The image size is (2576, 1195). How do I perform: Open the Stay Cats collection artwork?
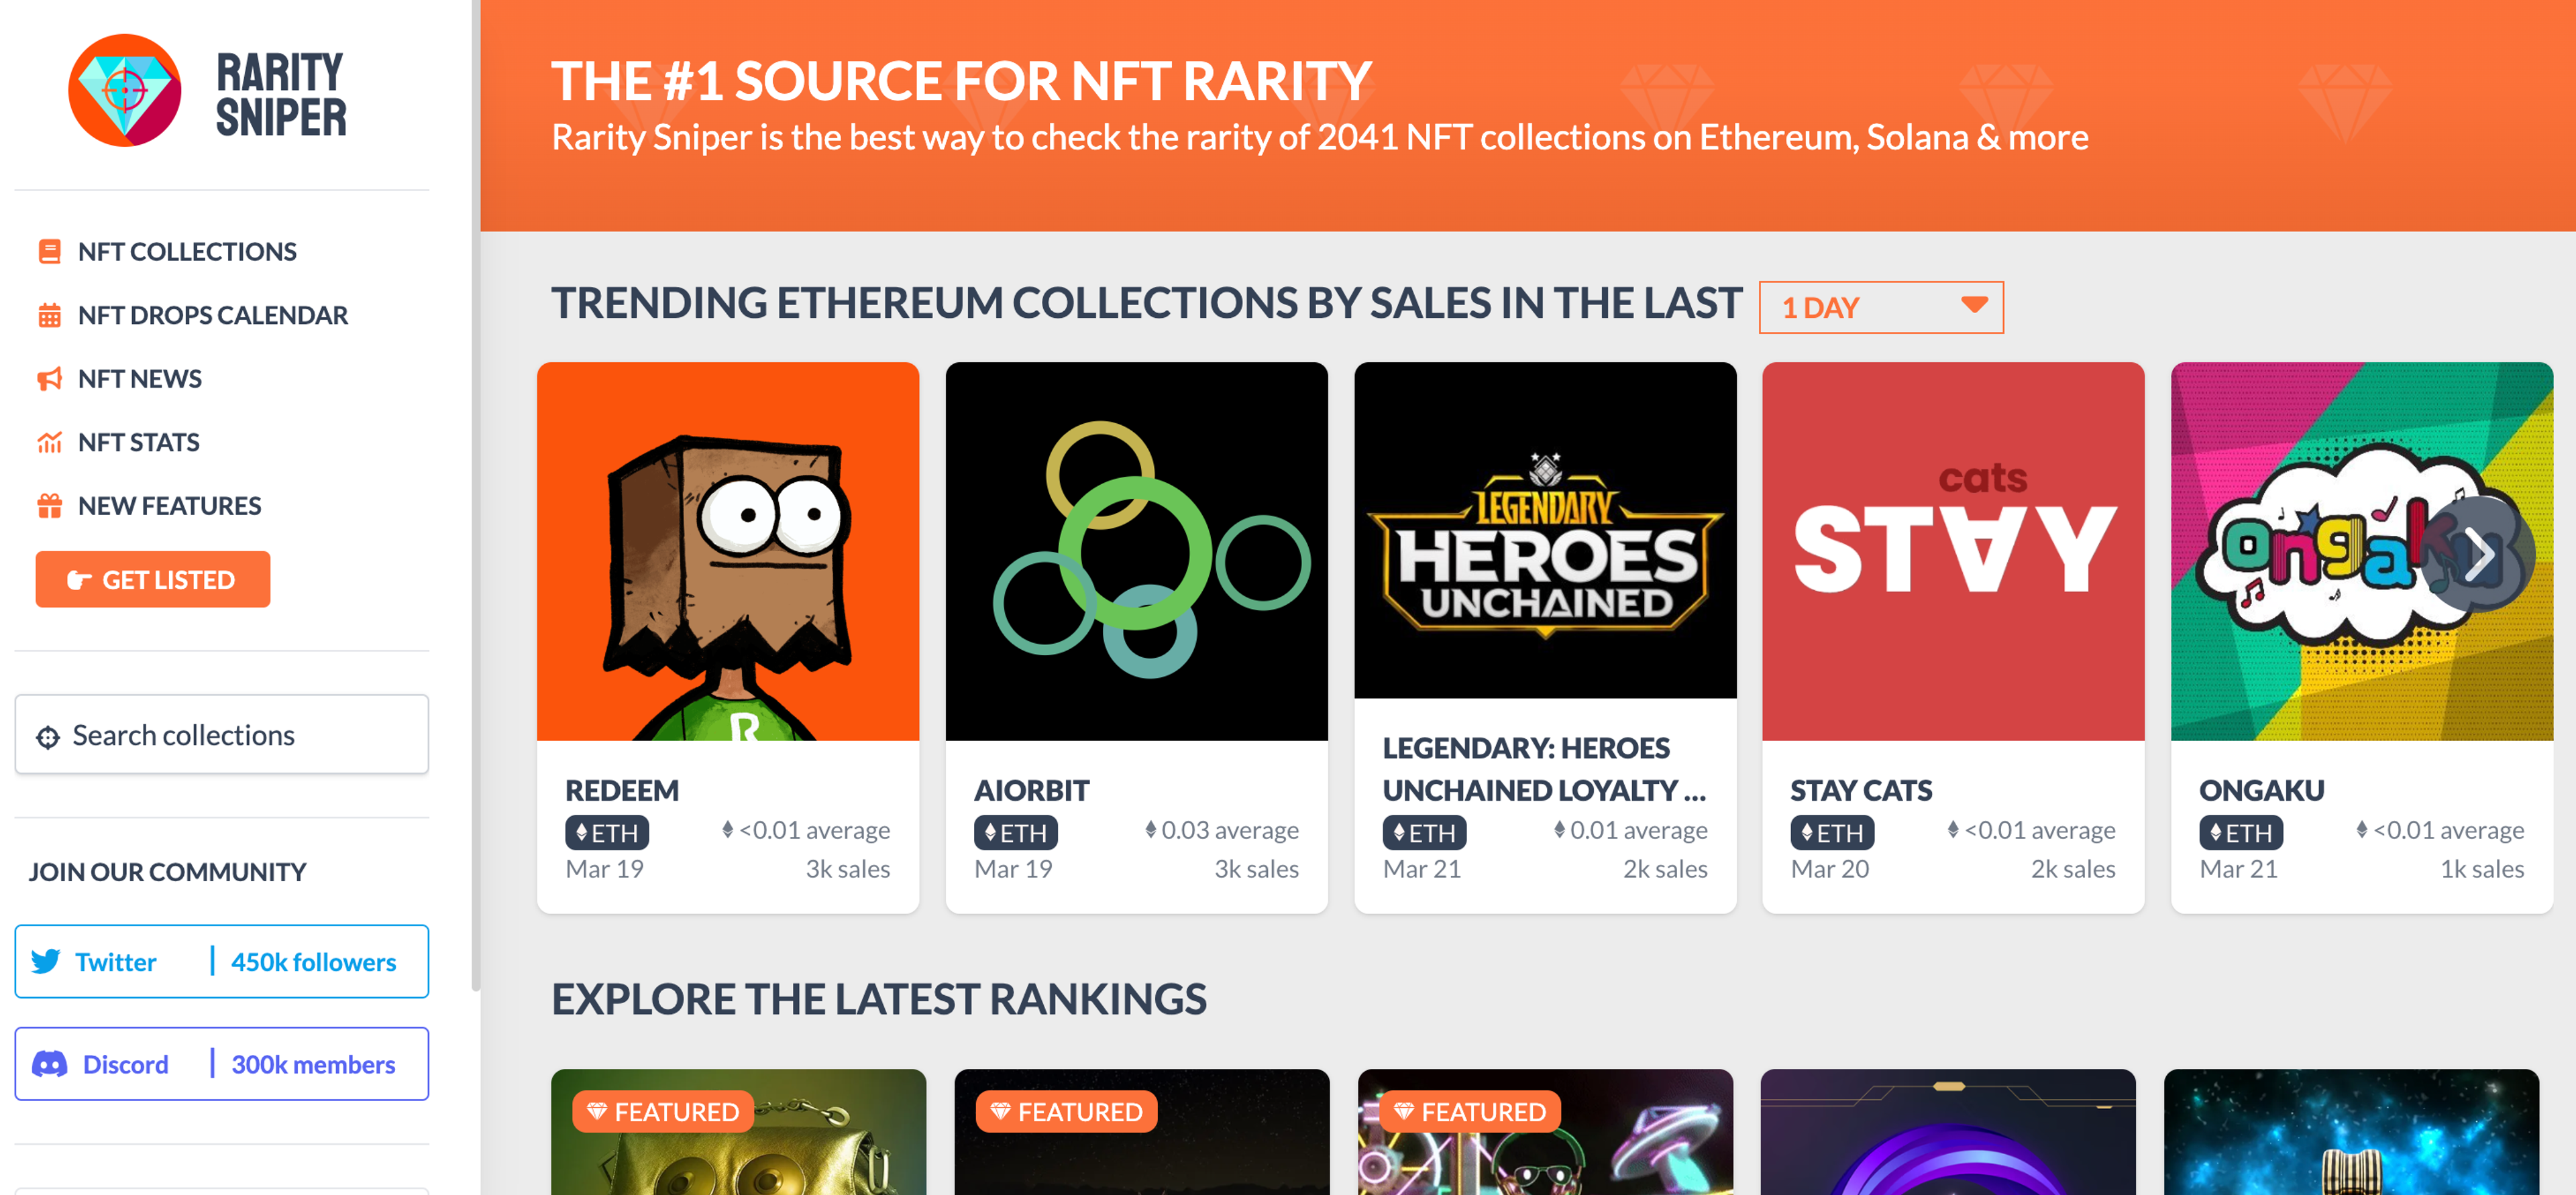pos(1953,551)
